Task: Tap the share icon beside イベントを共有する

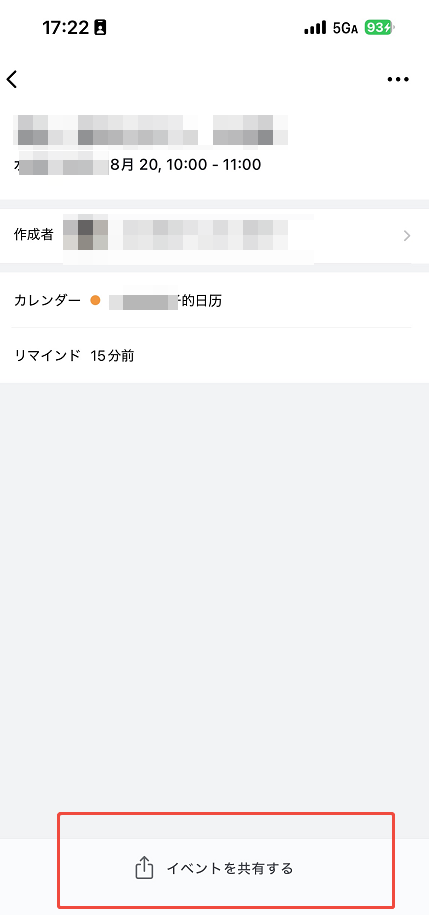Action: click(144, 868)
